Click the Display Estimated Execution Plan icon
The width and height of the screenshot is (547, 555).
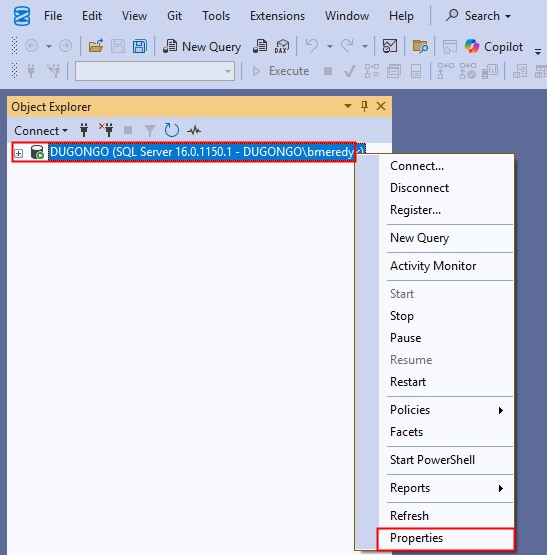pyautogui.click(x=371, y=71)
